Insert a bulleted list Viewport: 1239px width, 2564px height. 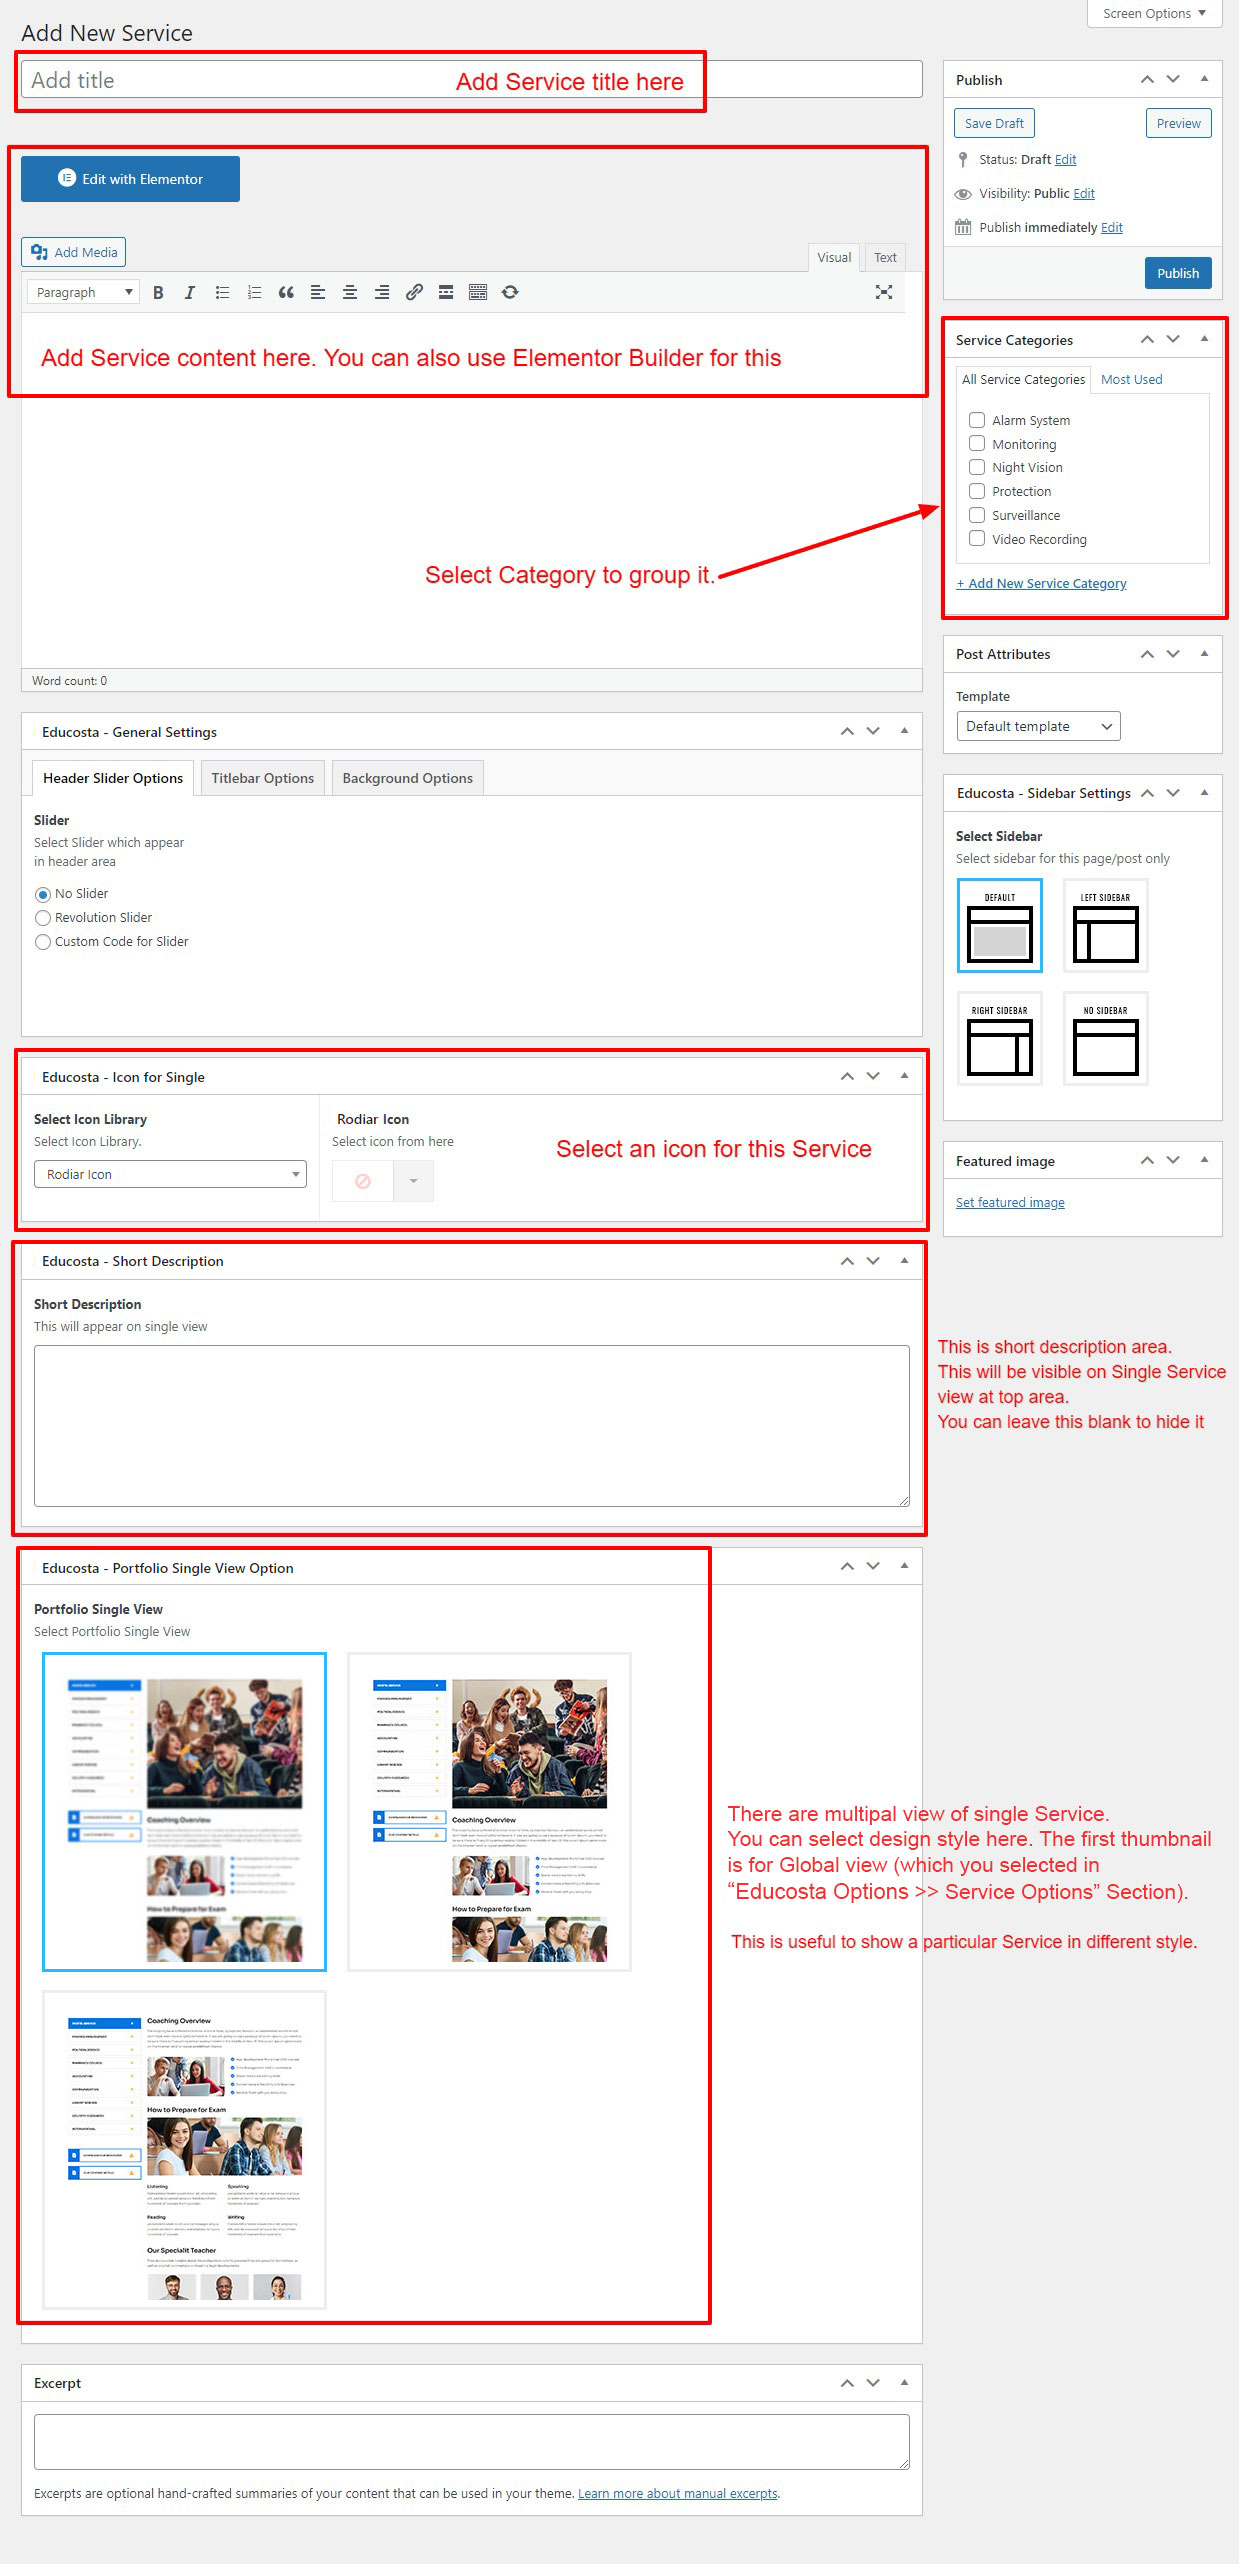[222, 292]
